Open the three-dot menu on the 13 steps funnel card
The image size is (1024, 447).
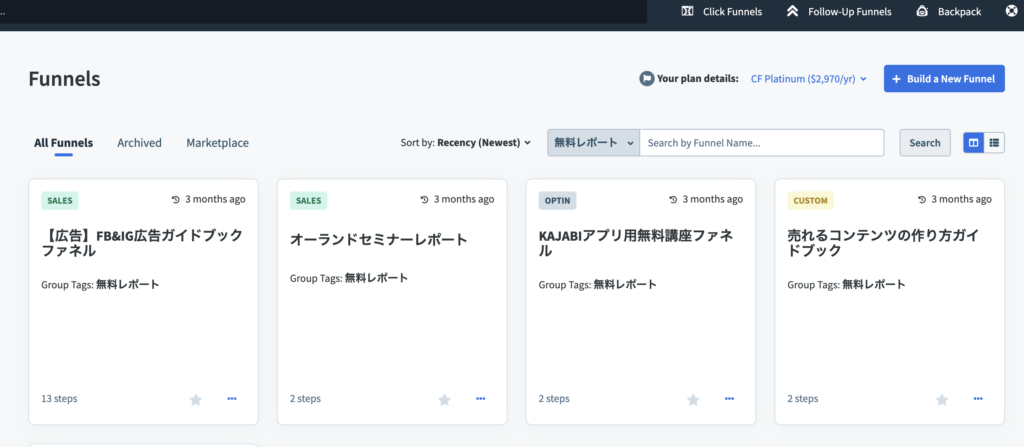[232, 399]
